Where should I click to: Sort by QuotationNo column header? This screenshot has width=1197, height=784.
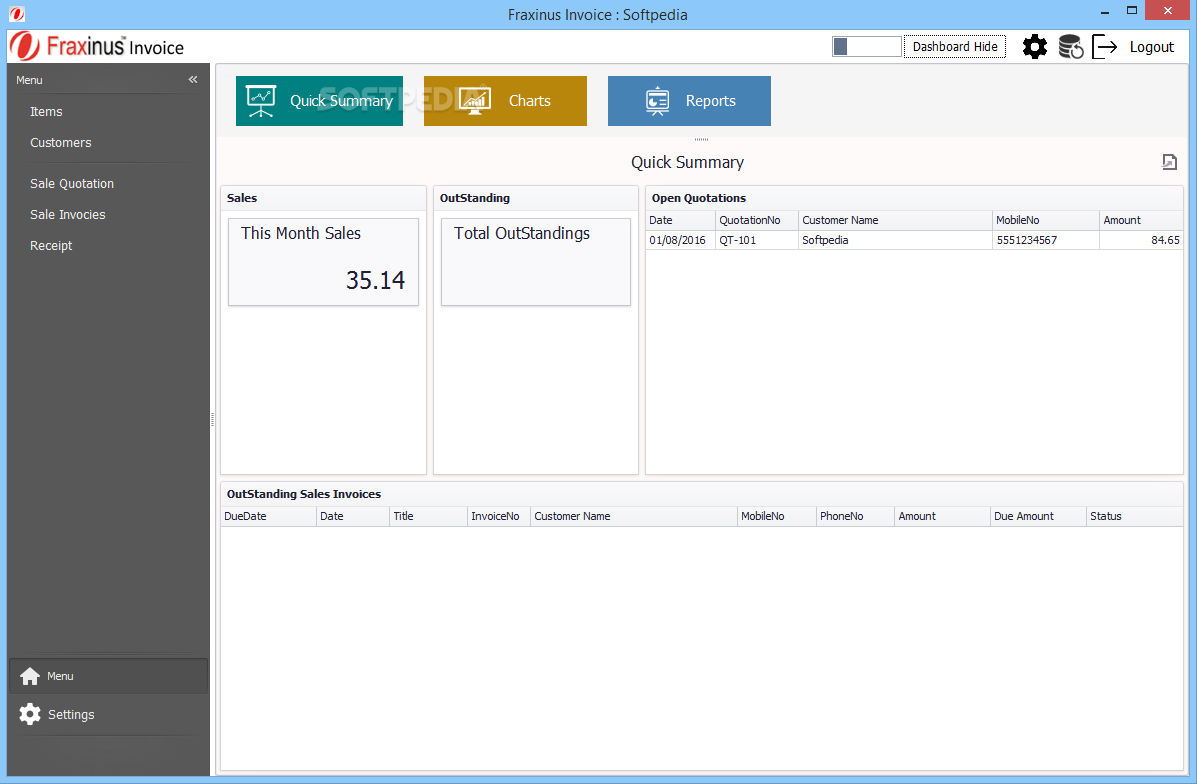pyautogui.click(x=757, y=220)
